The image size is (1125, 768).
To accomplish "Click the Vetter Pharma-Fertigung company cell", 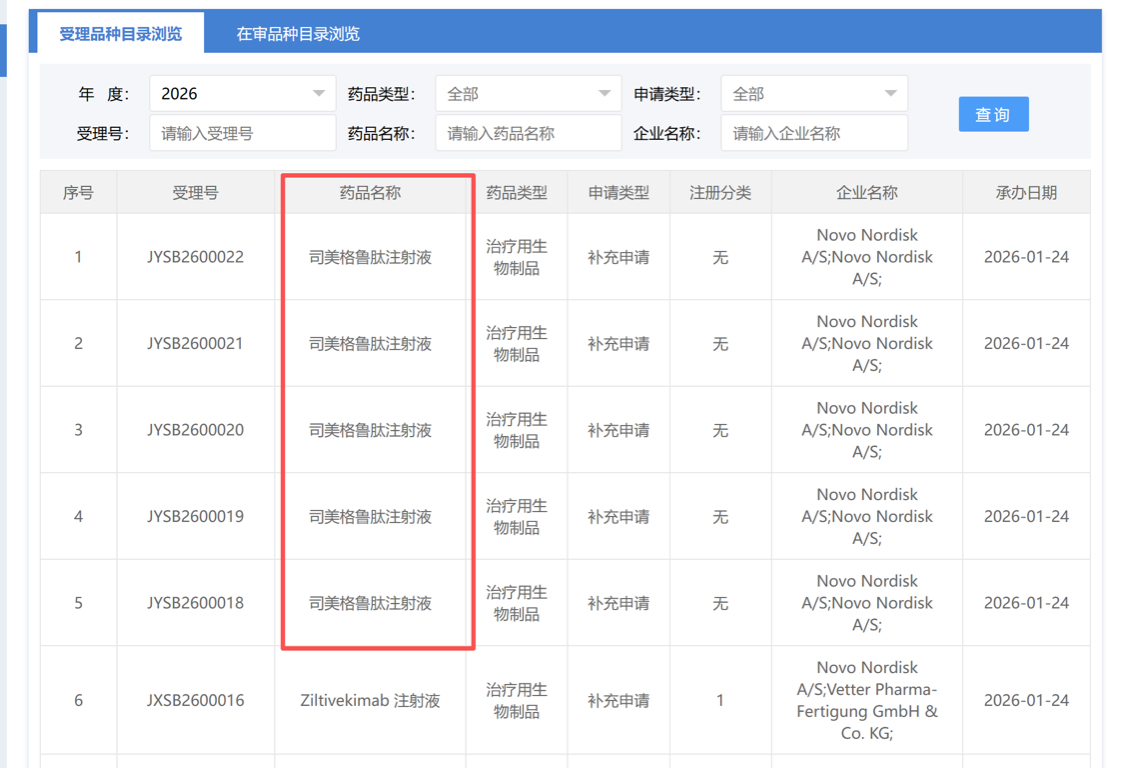I will 867,701.
